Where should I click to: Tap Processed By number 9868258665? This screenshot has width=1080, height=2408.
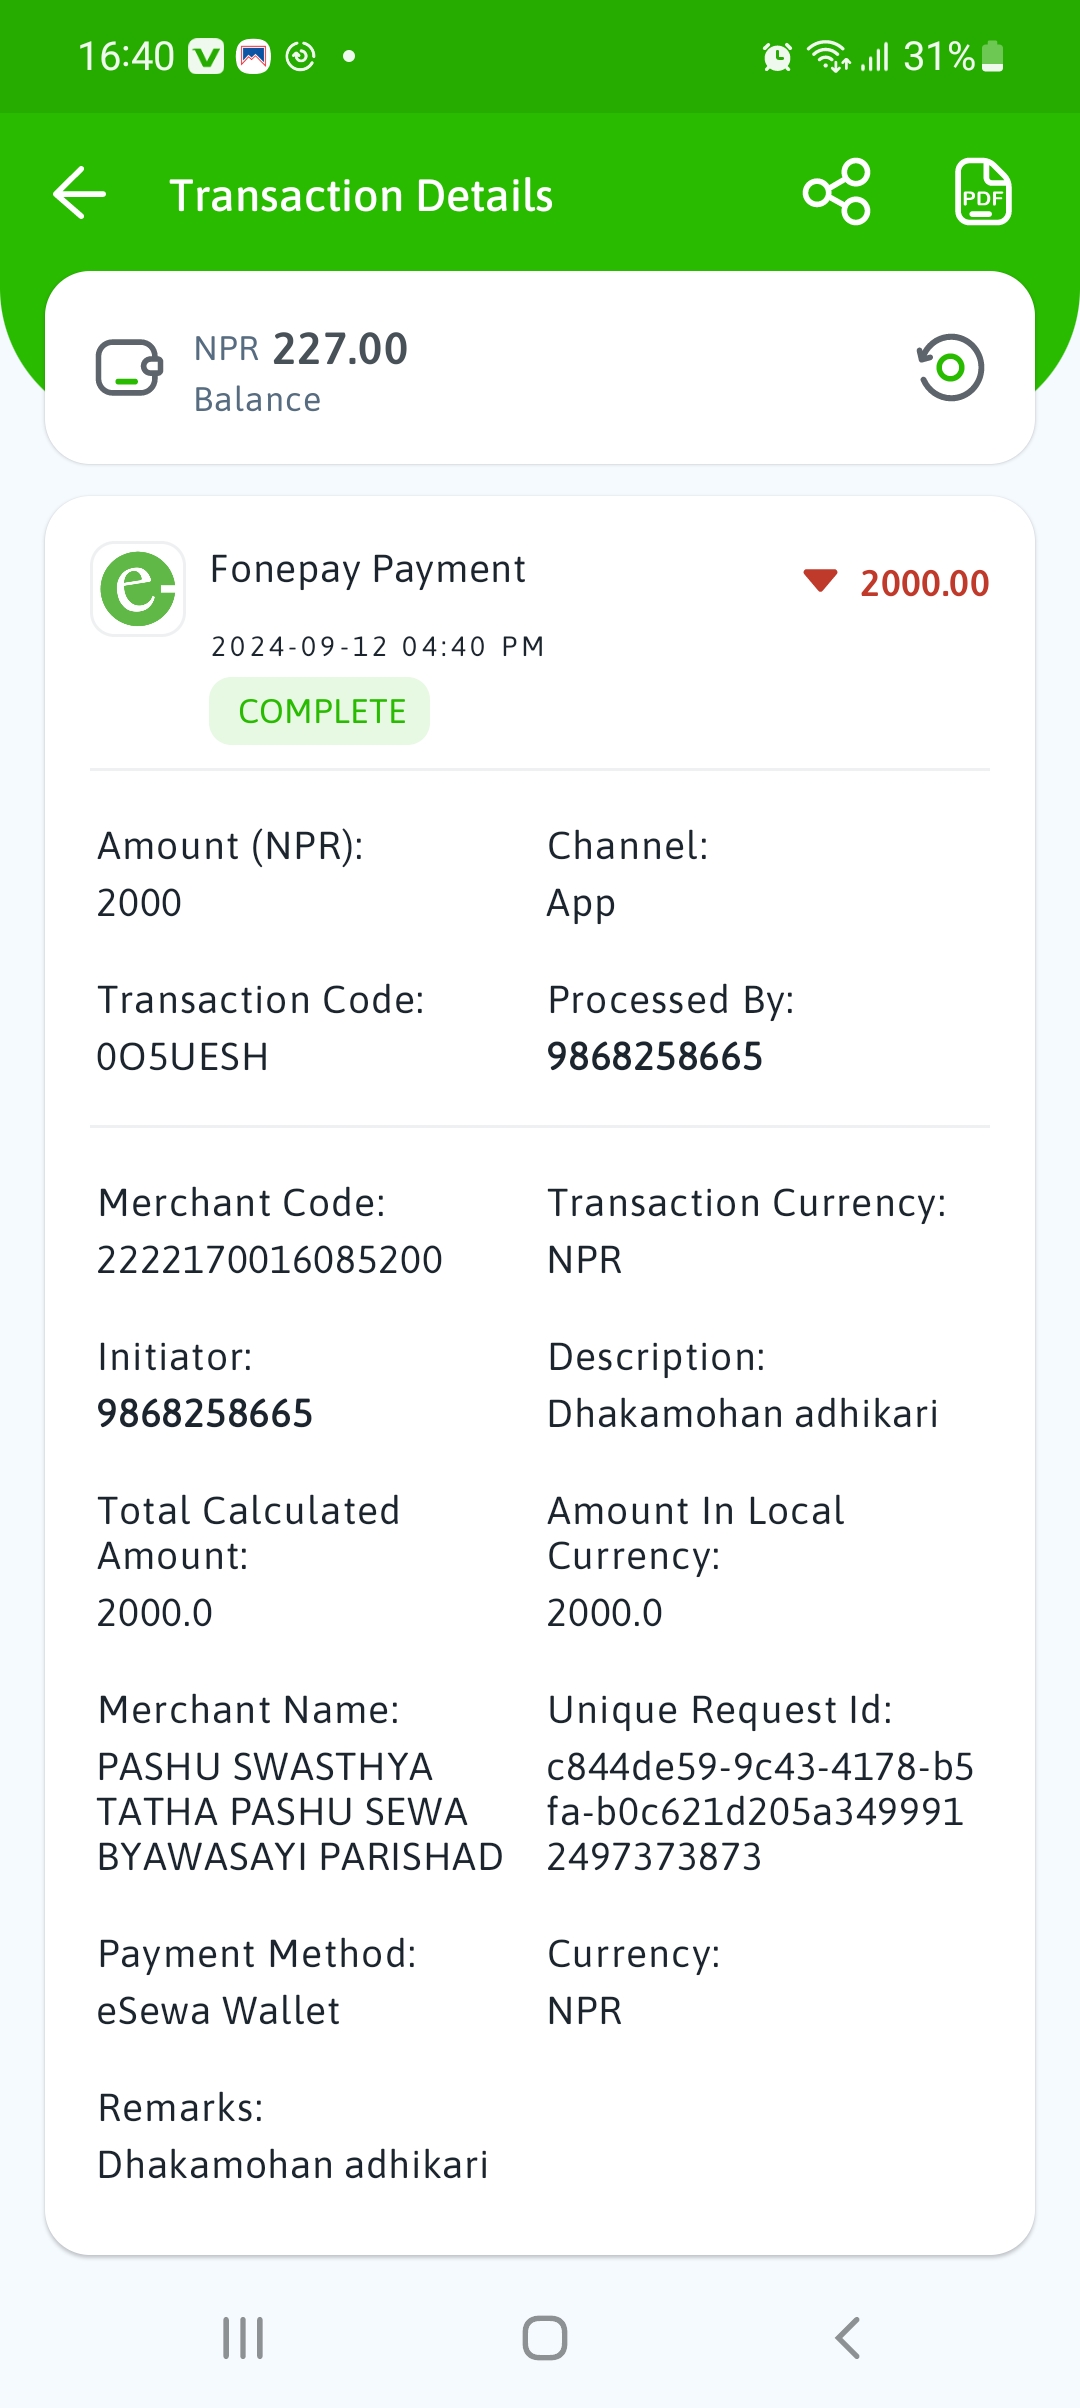coord(655,1057)
